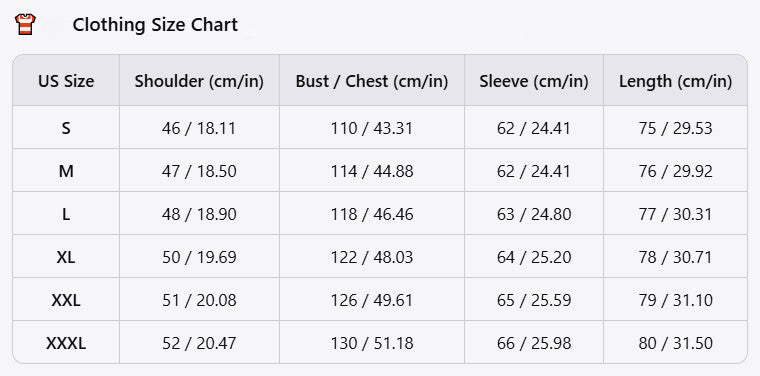The height and width of the screenshot is (376, 760).
Task: Click shoulder value 46 / 18.11
Action: [199, 128]
